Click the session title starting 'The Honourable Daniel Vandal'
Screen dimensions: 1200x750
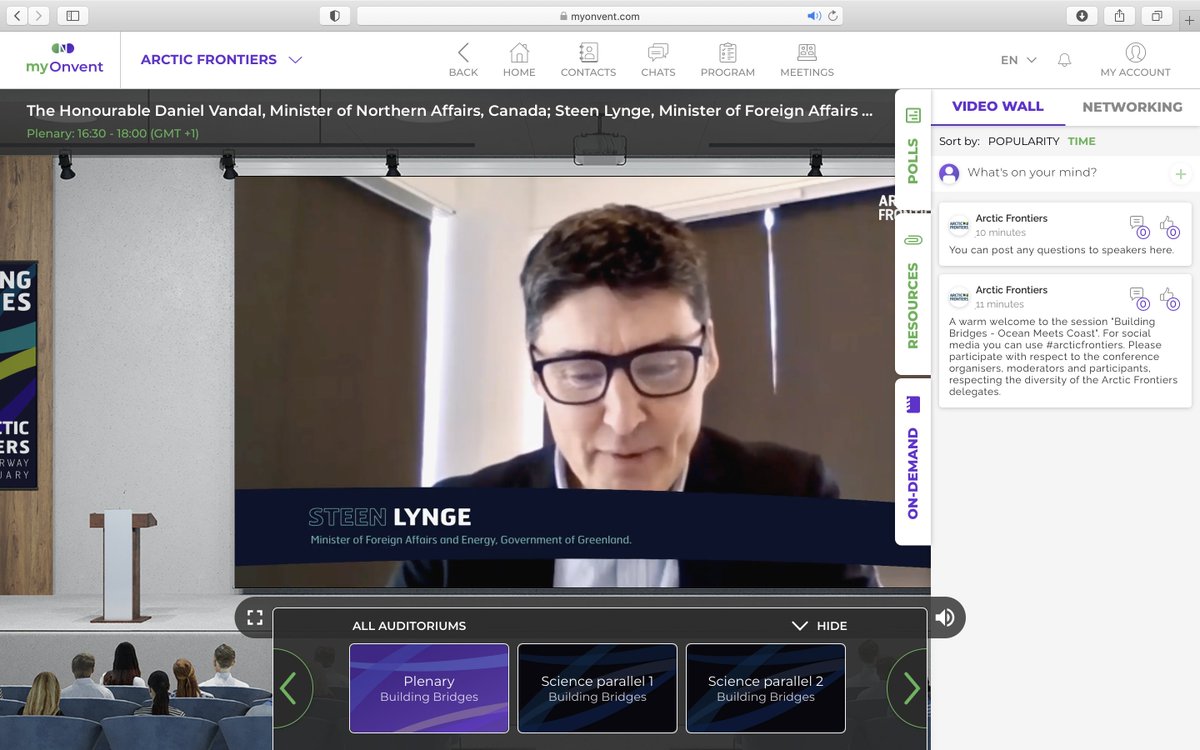(x=449, y=110)
